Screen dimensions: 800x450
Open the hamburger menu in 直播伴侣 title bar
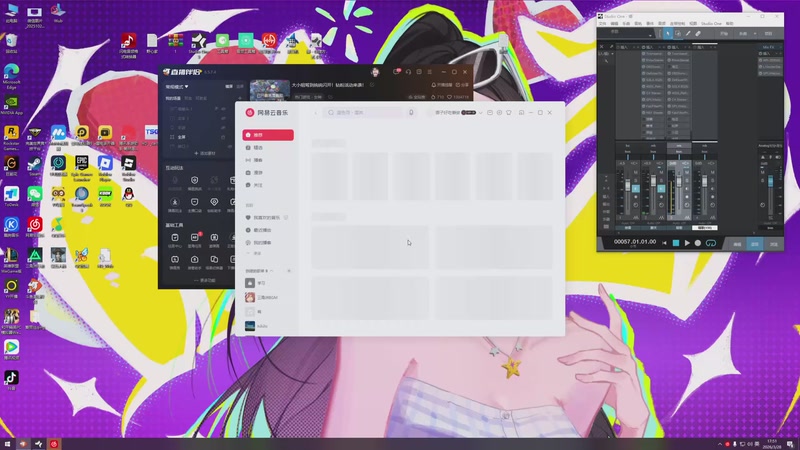(430, 72)
